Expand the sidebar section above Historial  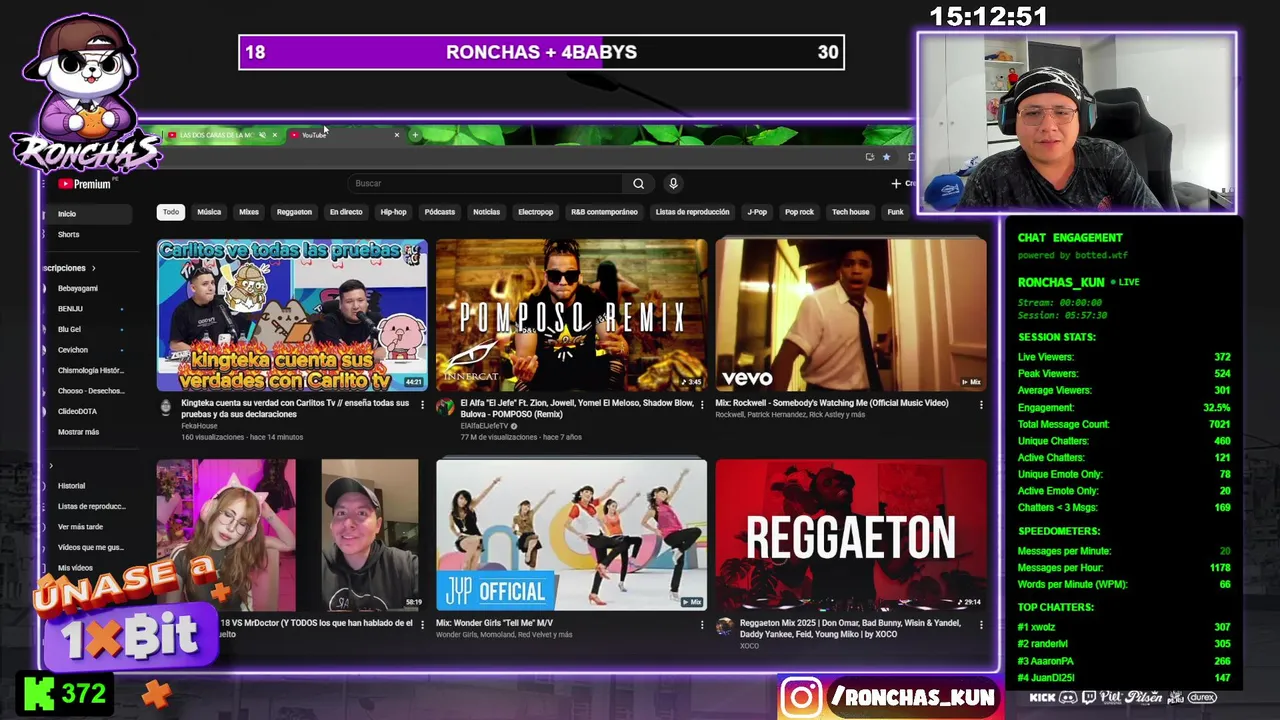51,465
